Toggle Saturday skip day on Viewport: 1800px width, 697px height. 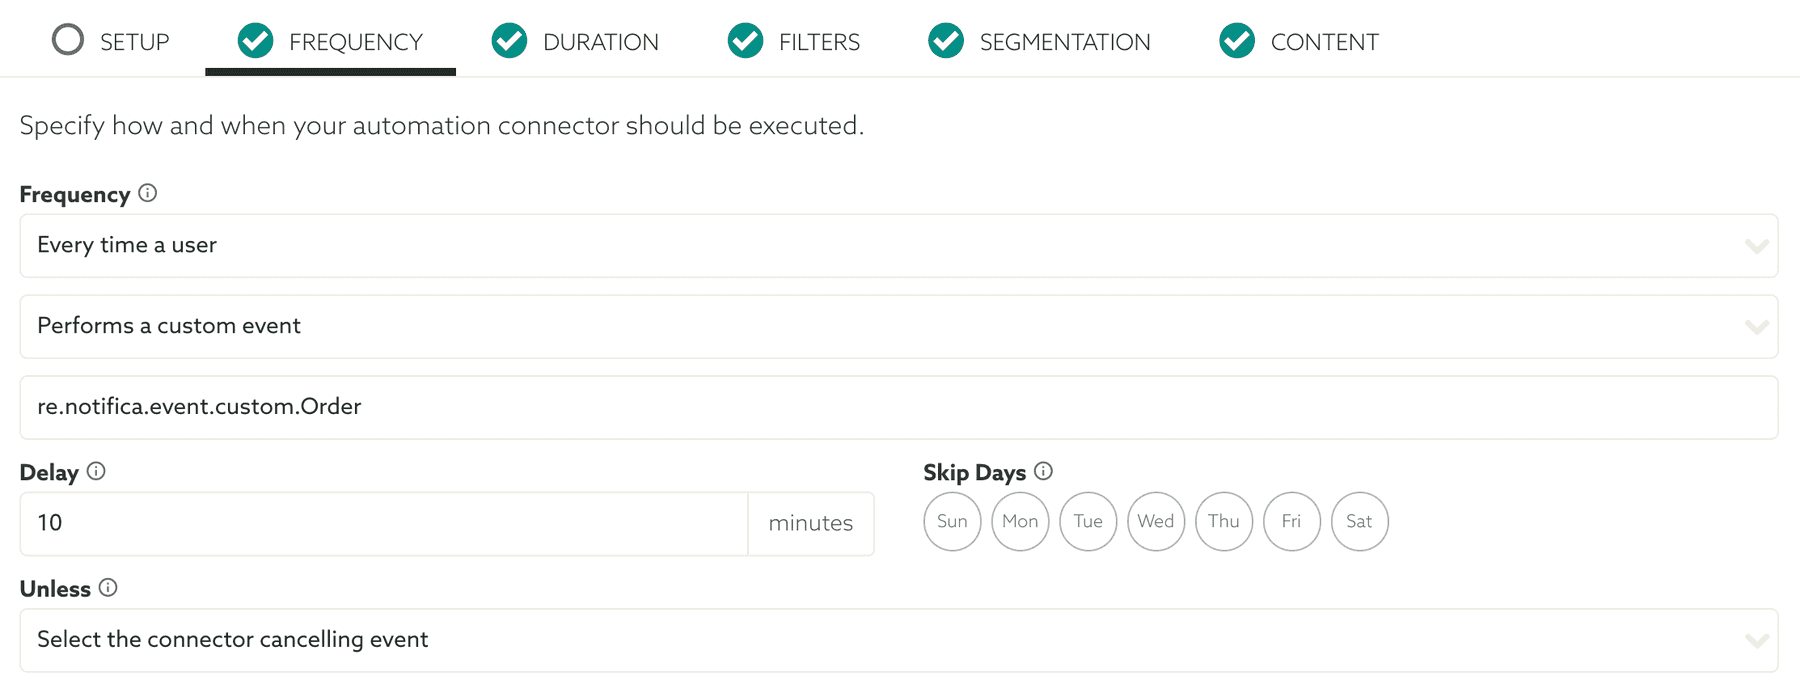[1360, 521]
